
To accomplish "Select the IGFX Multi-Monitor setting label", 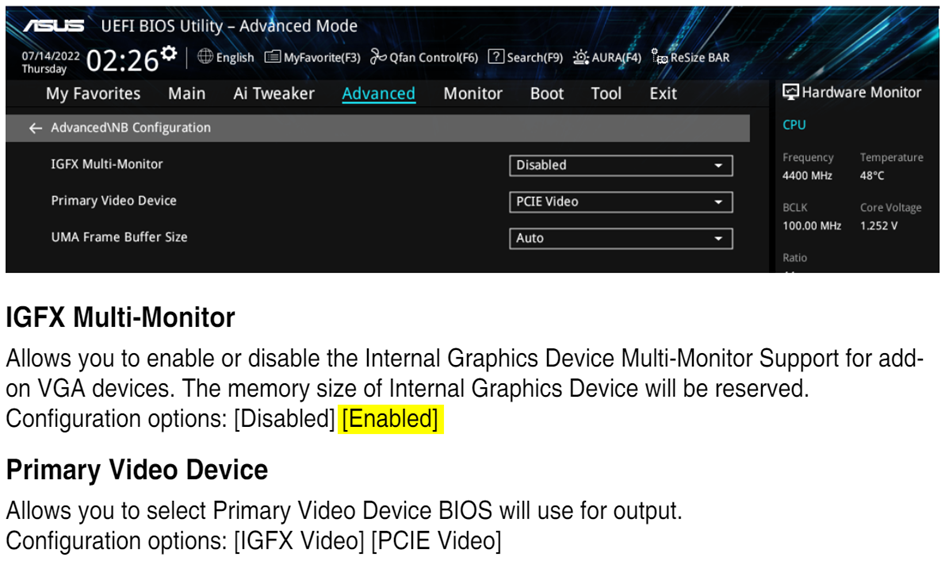I will pyautogui.click(x=107, y=164).
